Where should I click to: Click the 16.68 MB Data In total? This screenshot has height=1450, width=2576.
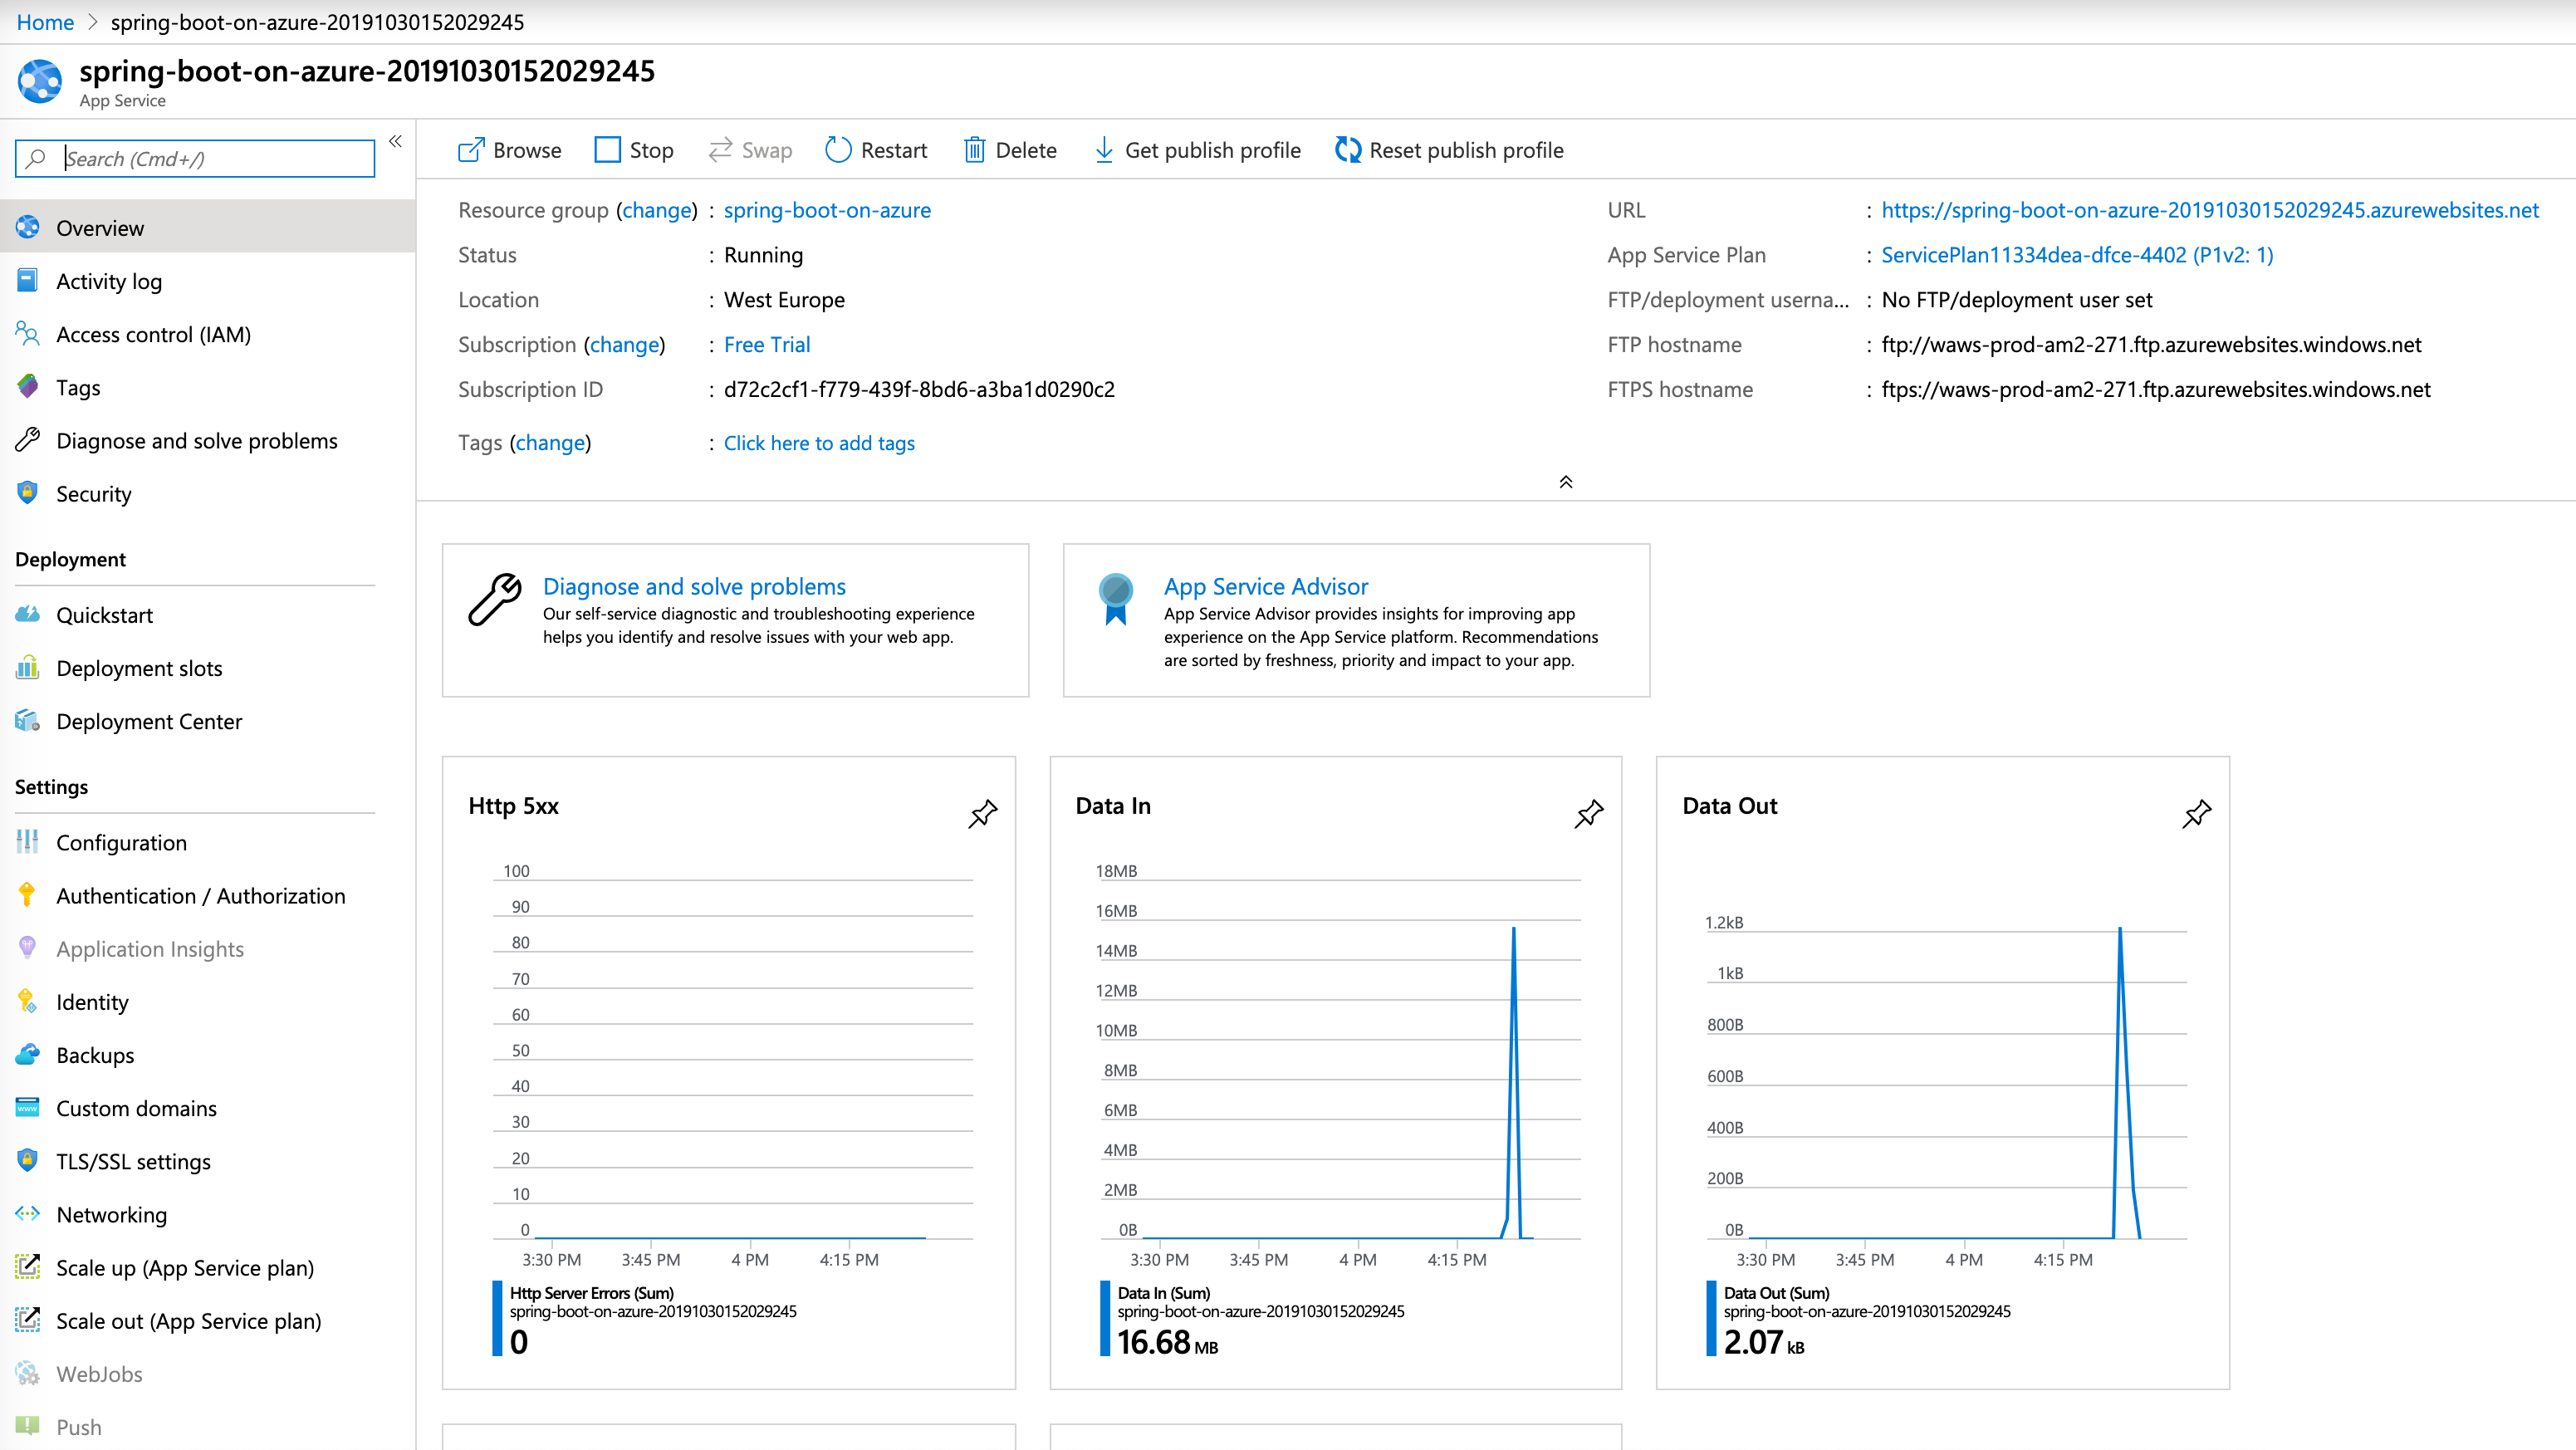tap(1167, 1342)
